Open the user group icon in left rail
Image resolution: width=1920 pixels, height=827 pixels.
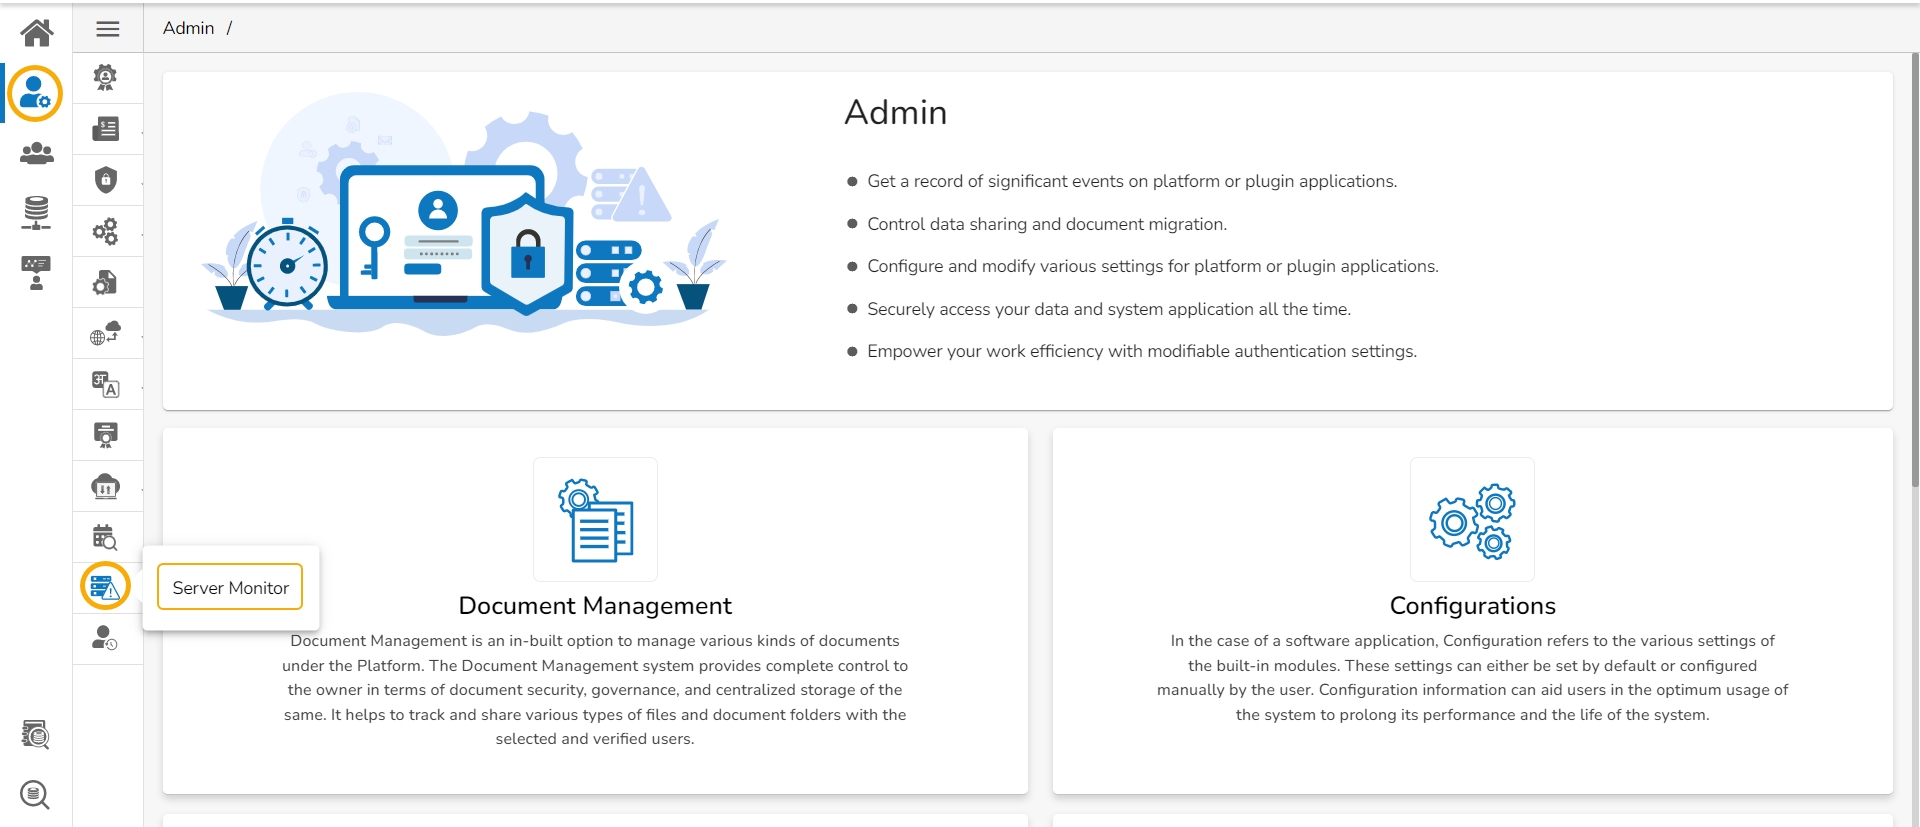pos(37,153)
